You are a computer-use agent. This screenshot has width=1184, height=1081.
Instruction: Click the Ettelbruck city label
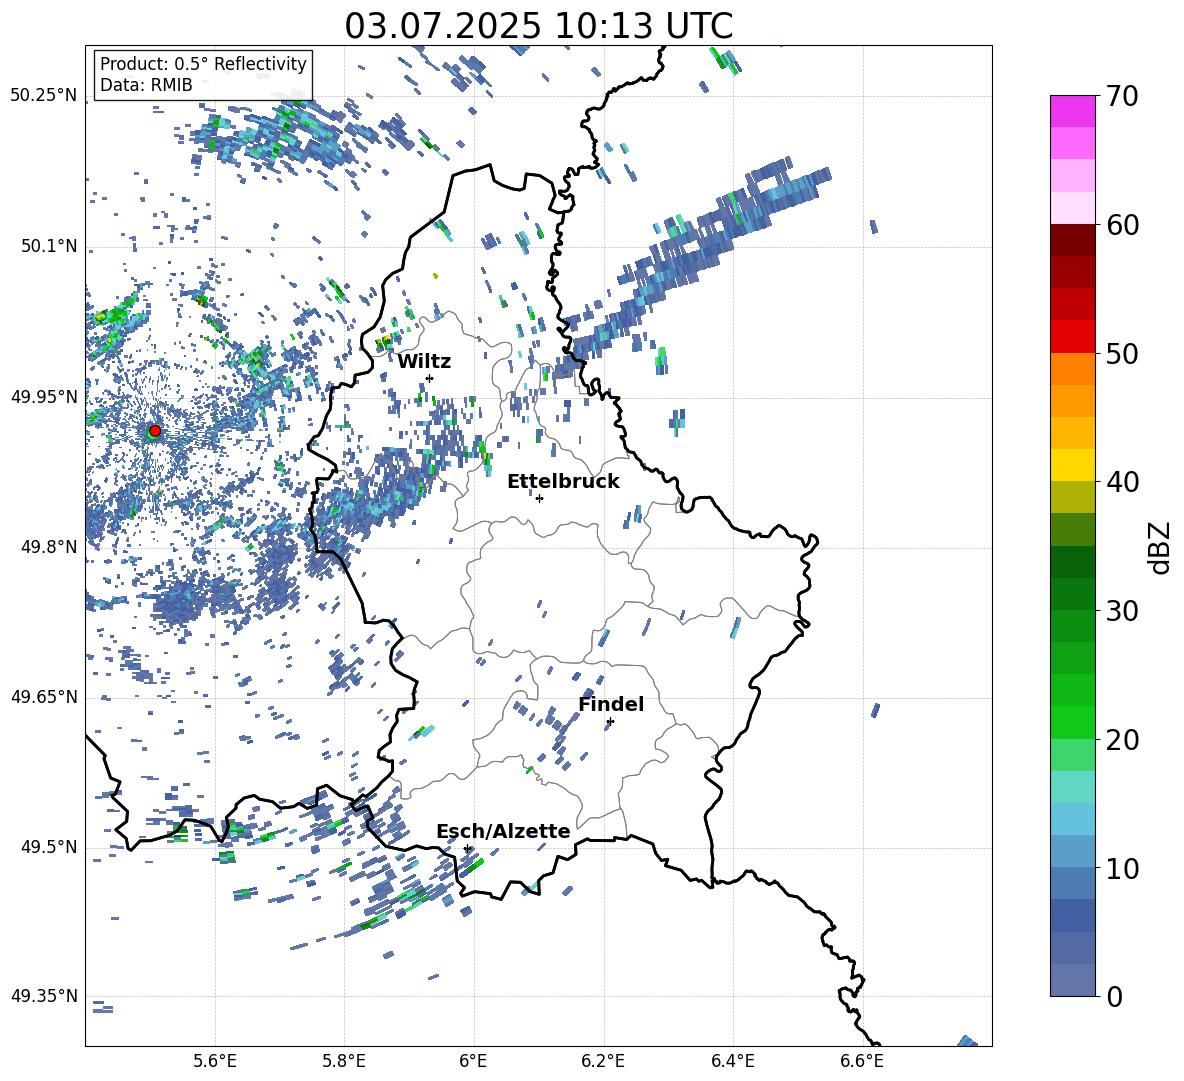click(x=563, y=482)
